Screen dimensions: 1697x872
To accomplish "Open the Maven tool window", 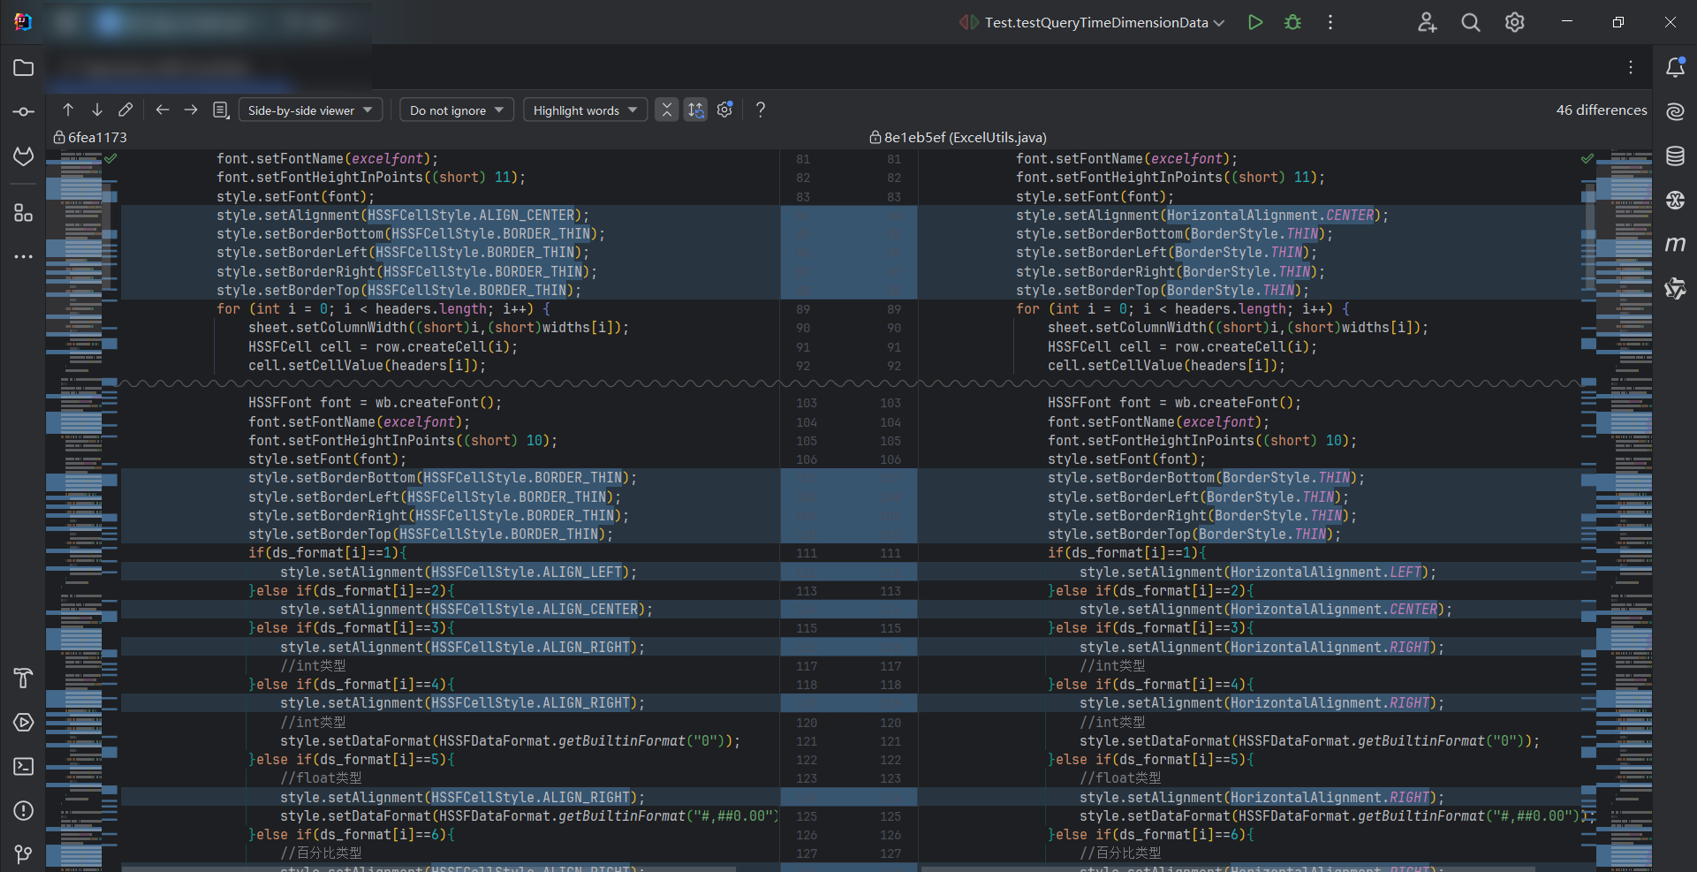I will [1675, 244].
